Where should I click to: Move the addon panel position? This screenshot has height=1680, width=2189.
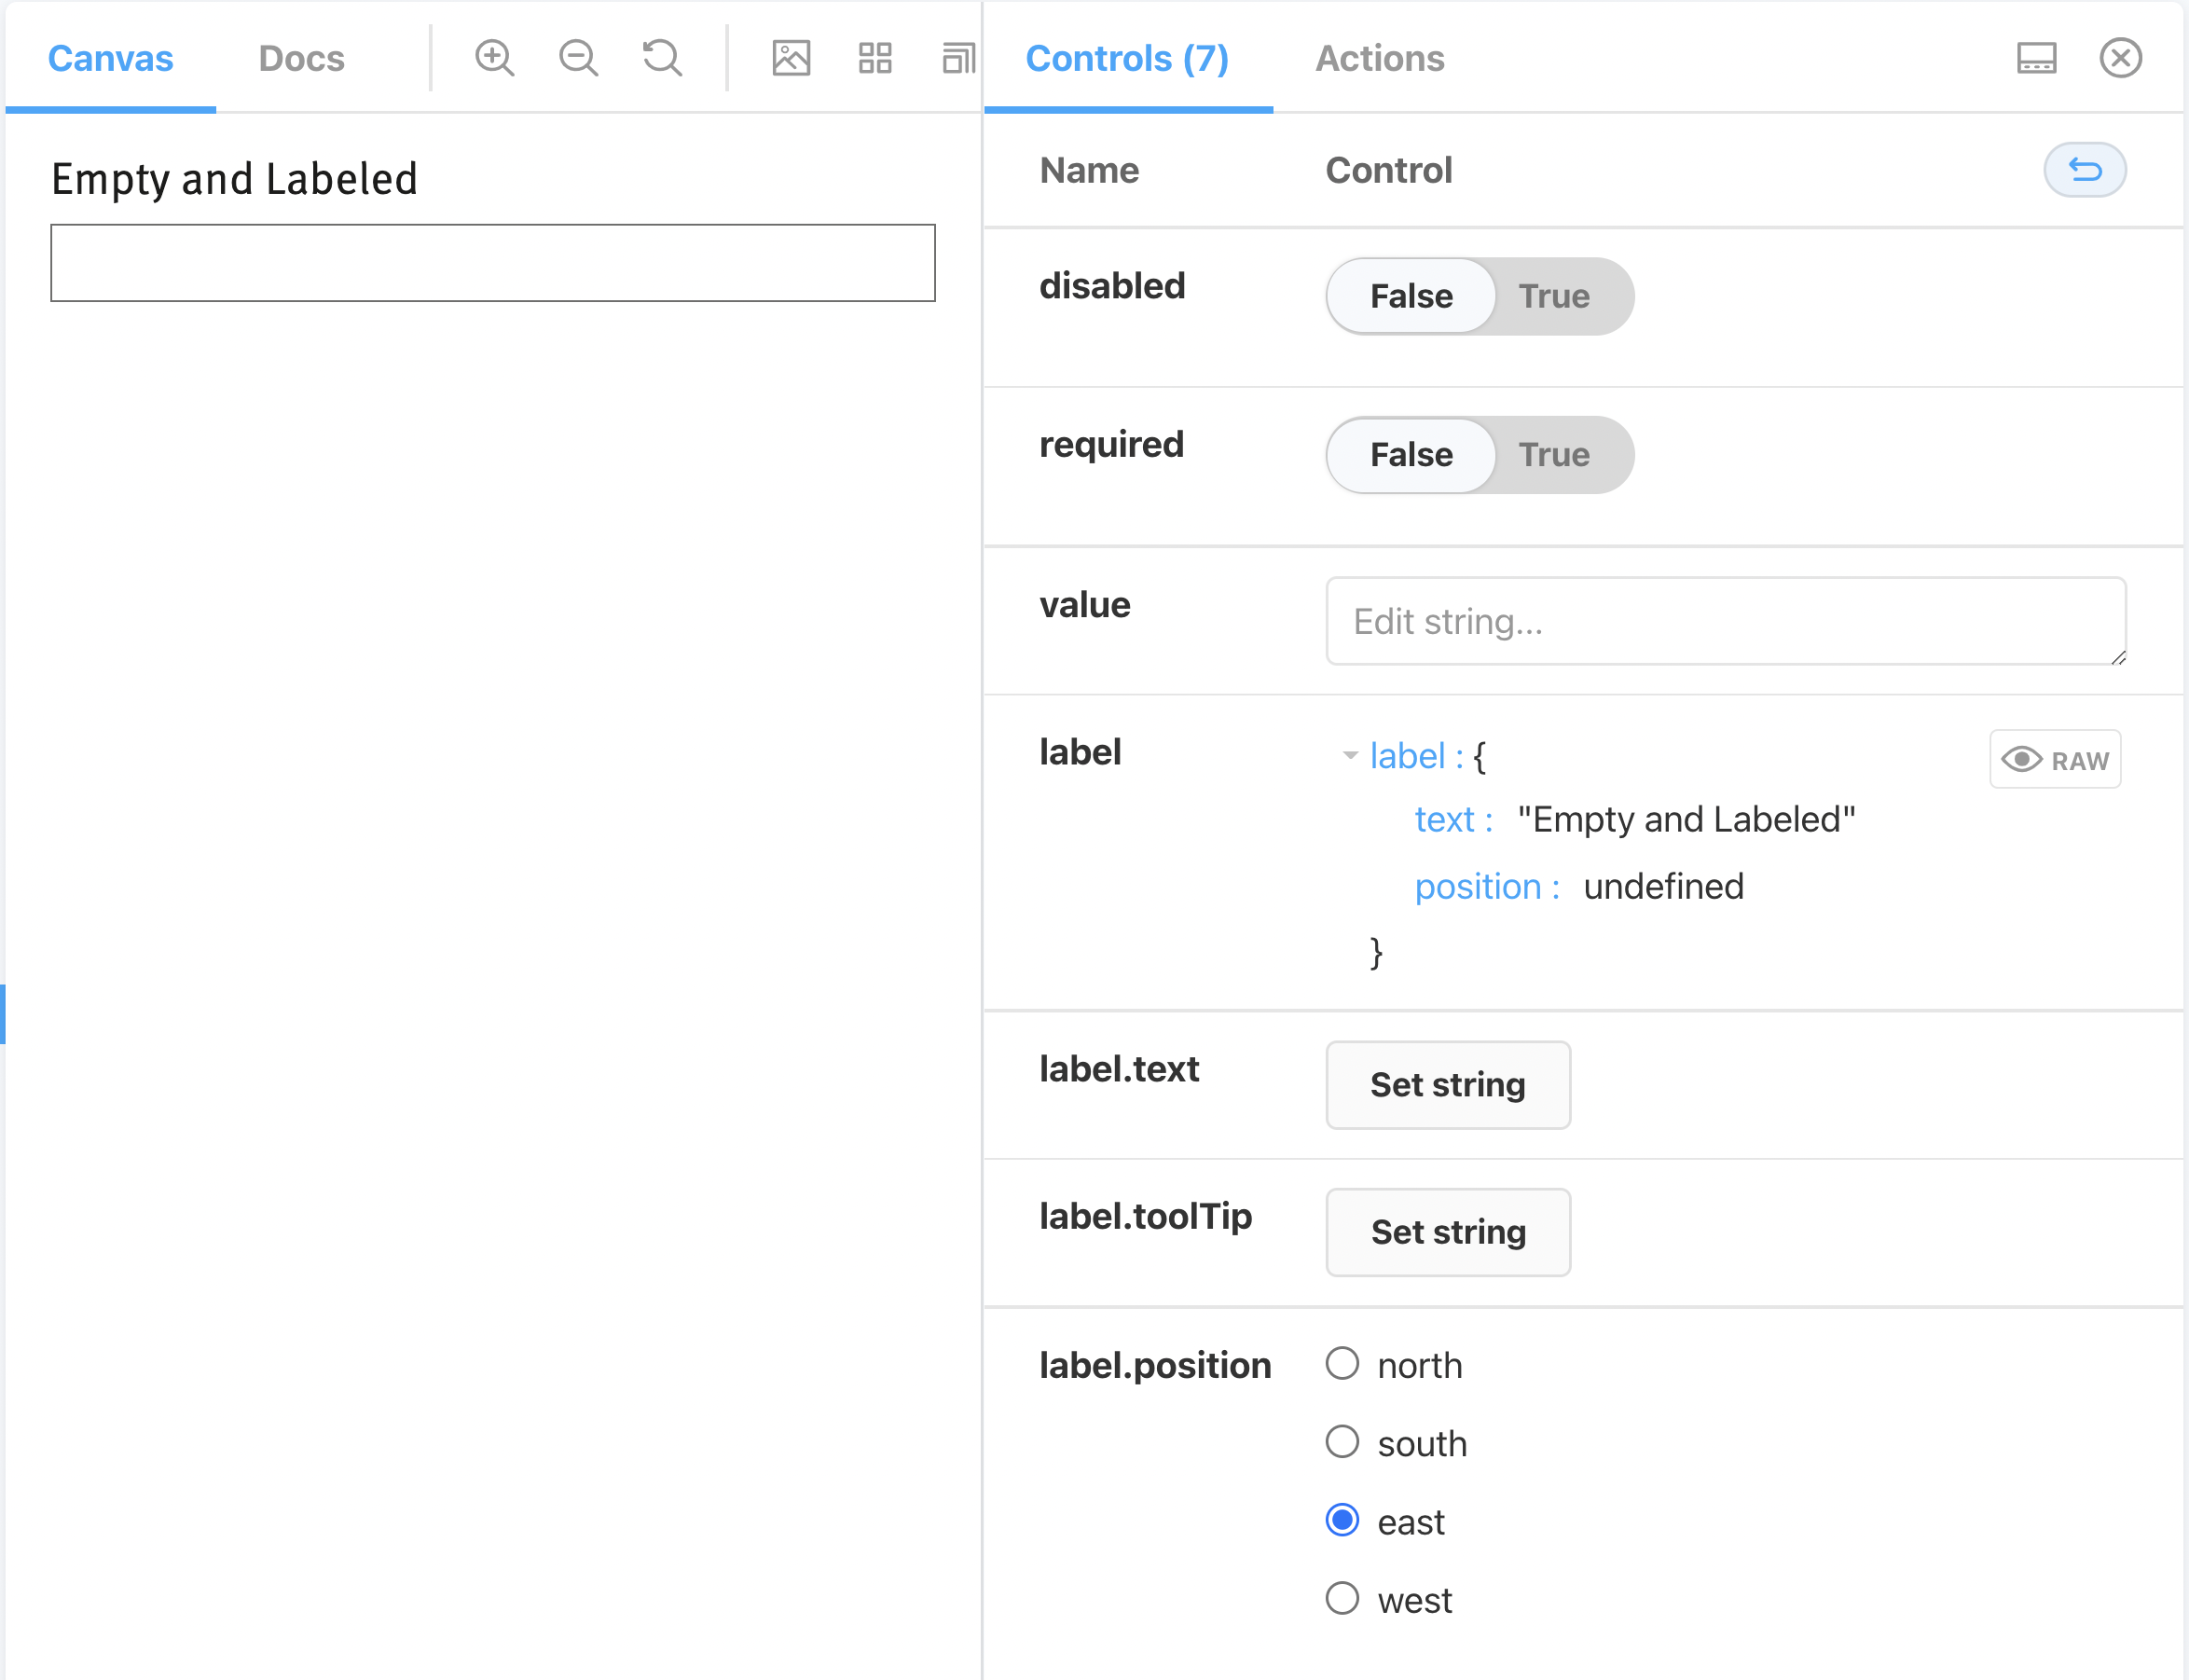pos(2036,58)
